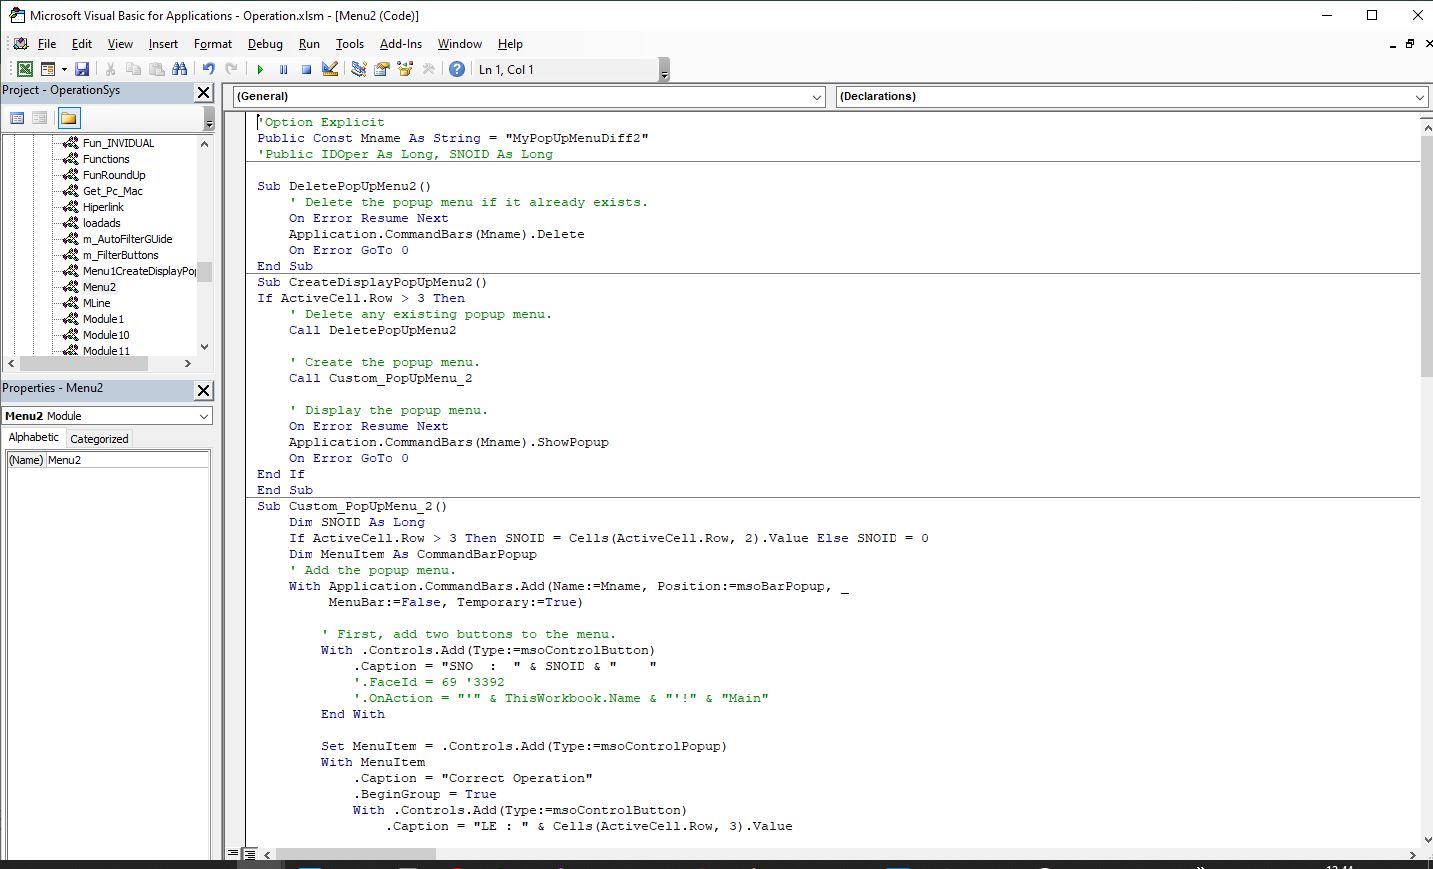1433x869 pixels.
Task: Open Microsoft Visual Basic help icon
Action: tap(457, 69)
